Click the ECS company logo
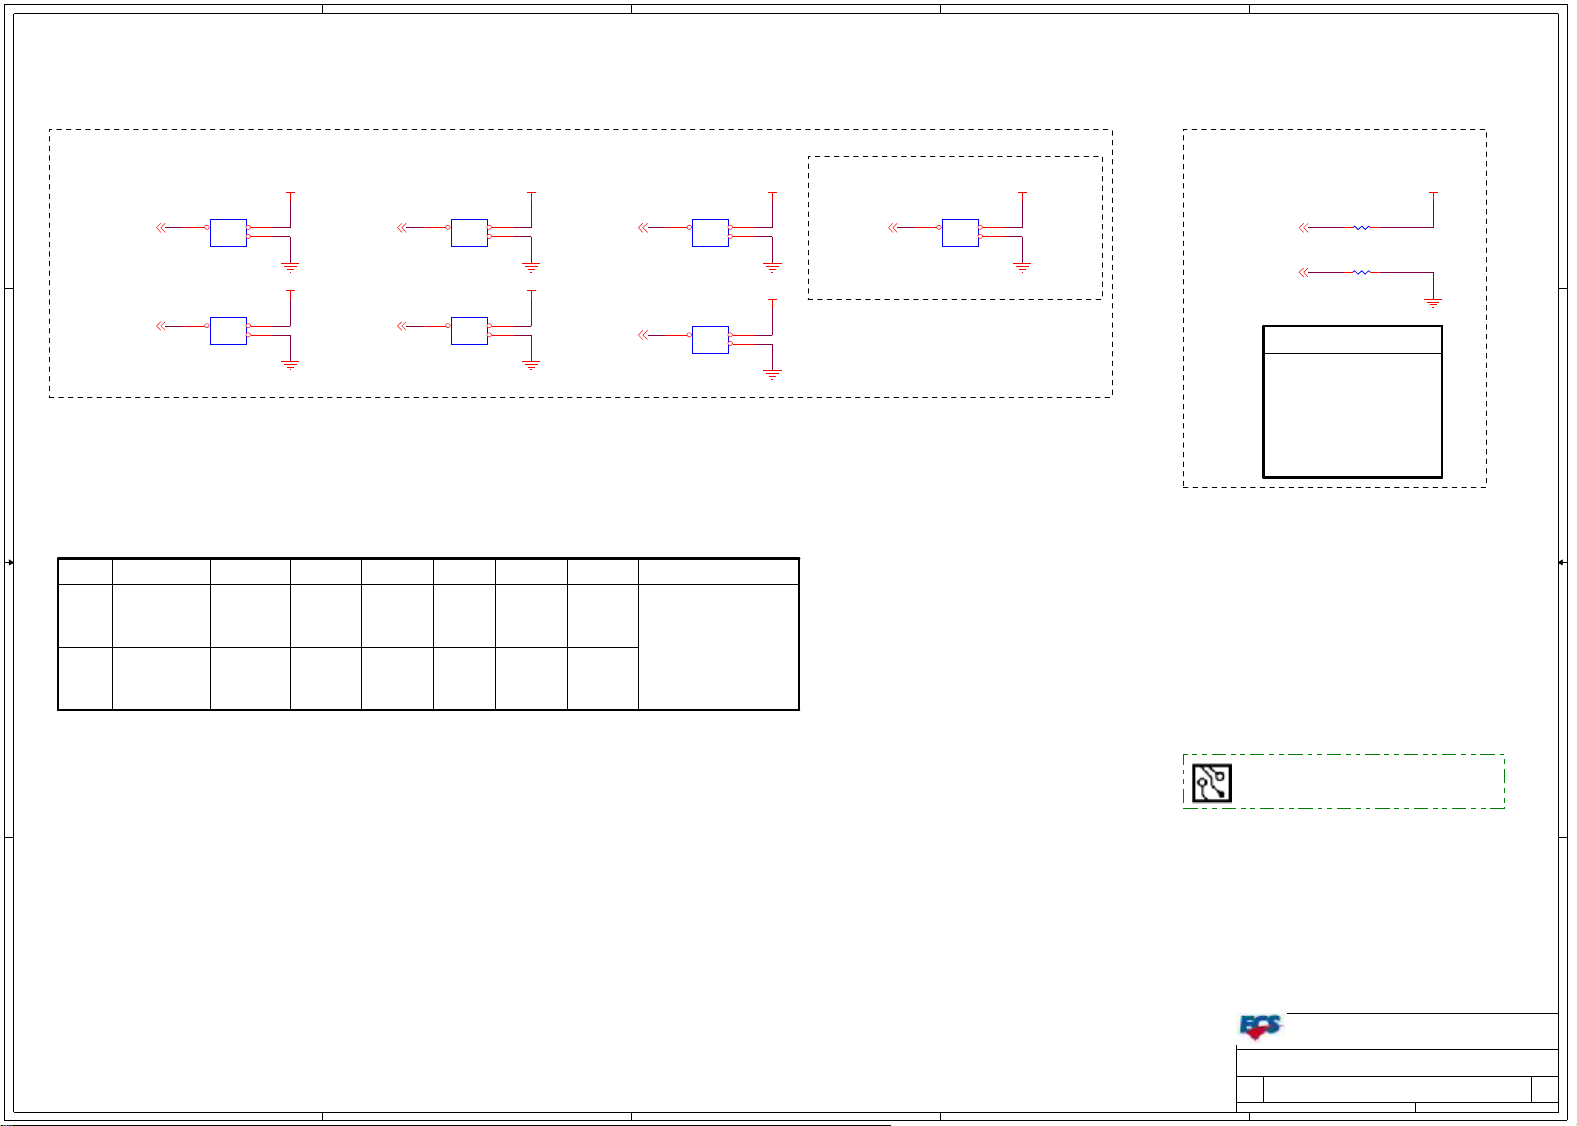1577x1126 pixels. click(x=1261, y=1027)
